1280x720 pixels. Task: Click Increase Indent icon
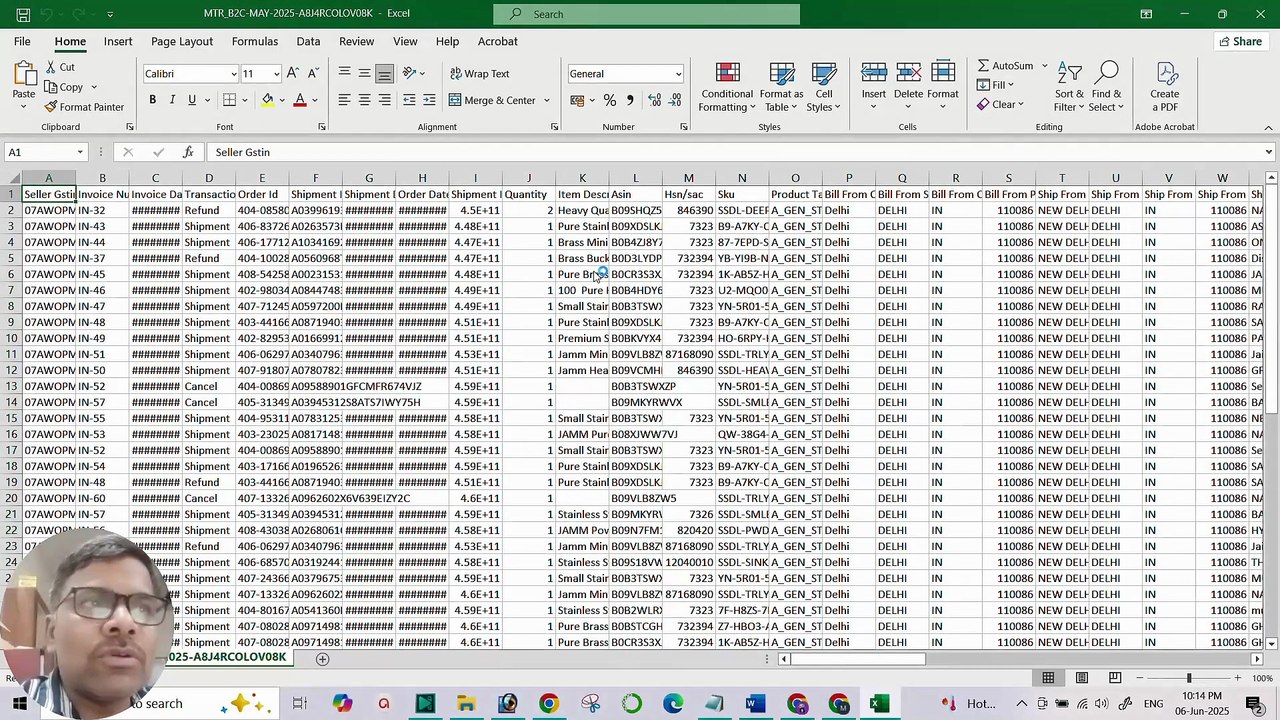[x=429, y=100]
